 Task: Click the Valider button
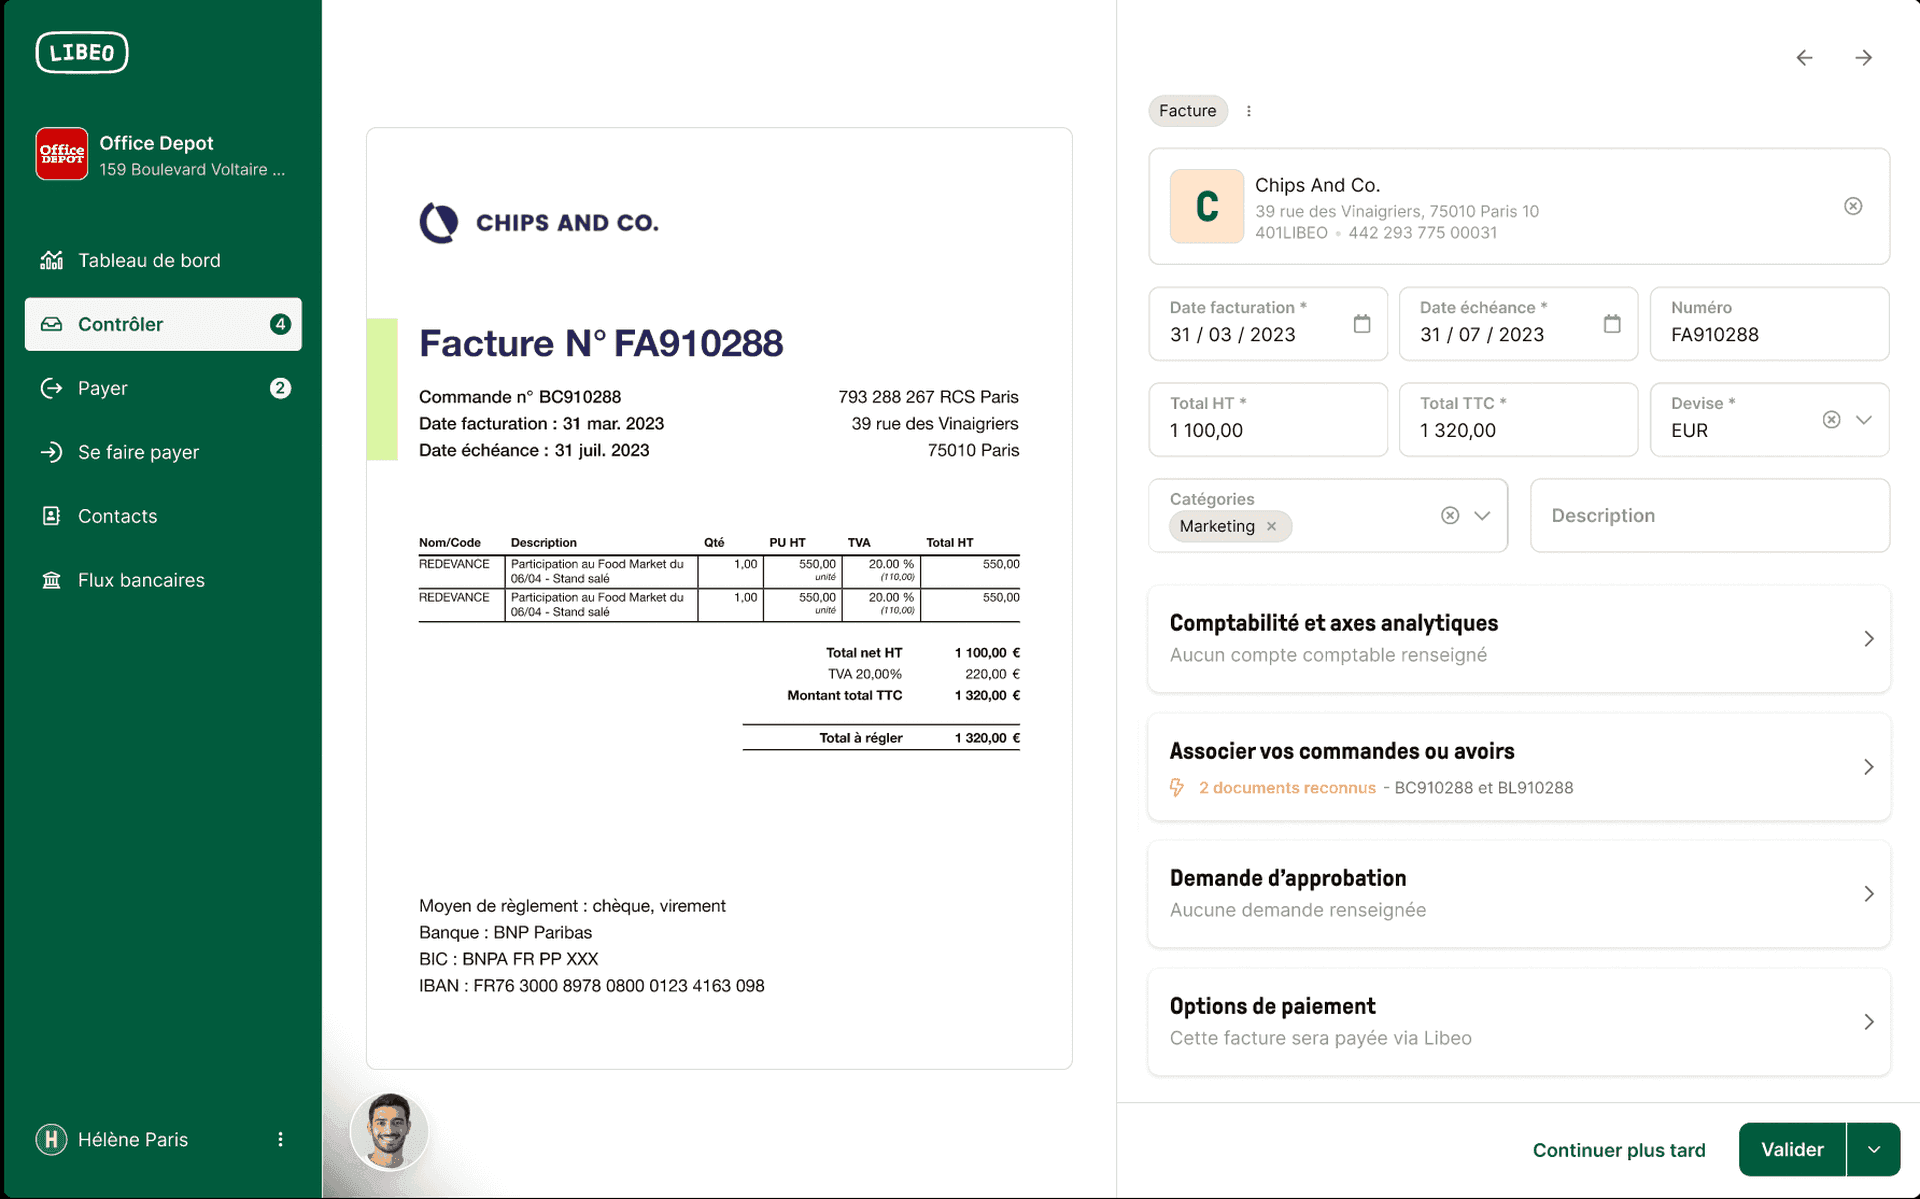point(1792,1149)
